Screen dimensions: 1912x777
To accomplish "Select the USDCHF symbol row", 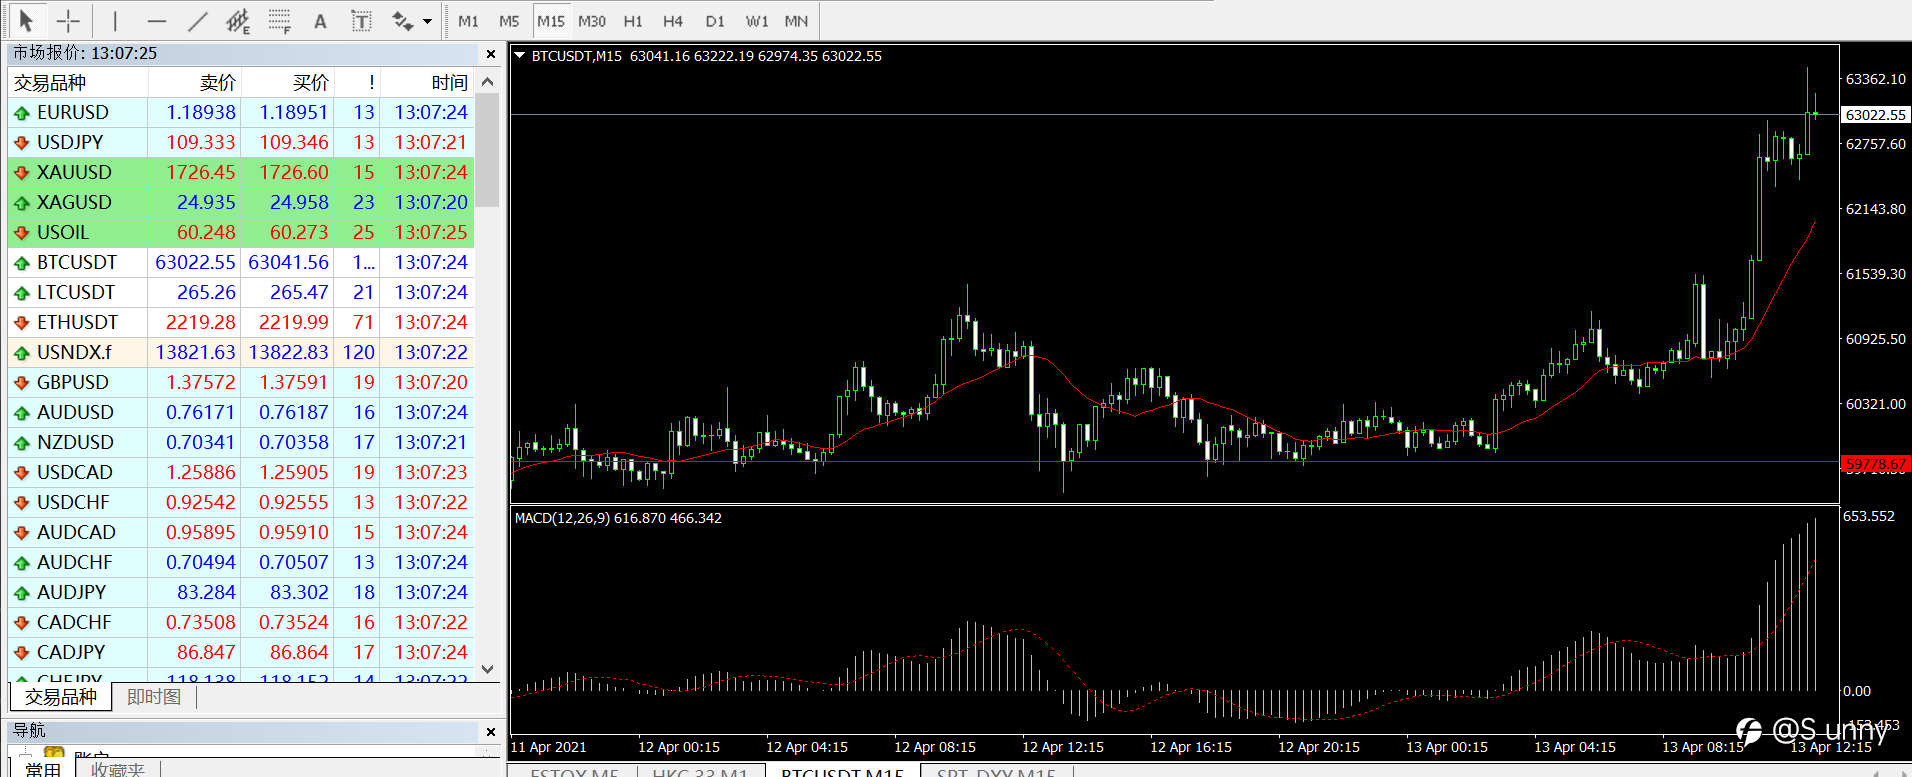I will tap(241, 503).
